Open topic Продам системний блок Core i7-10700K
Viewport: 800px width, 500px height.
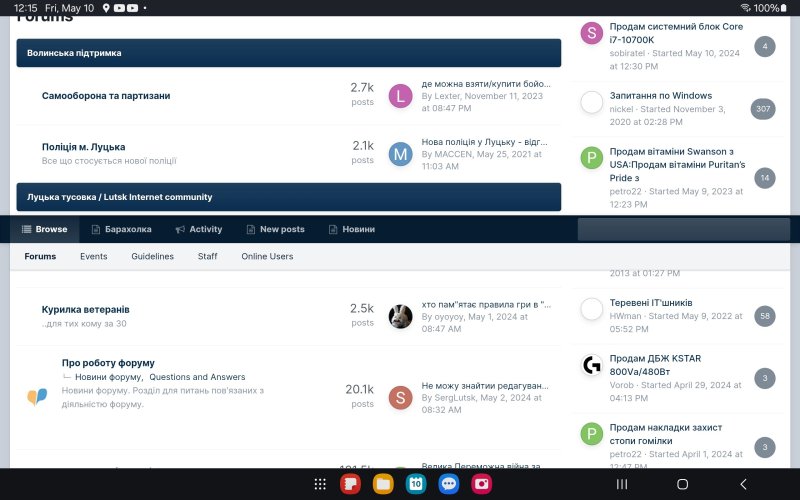(x=677, y=33)
